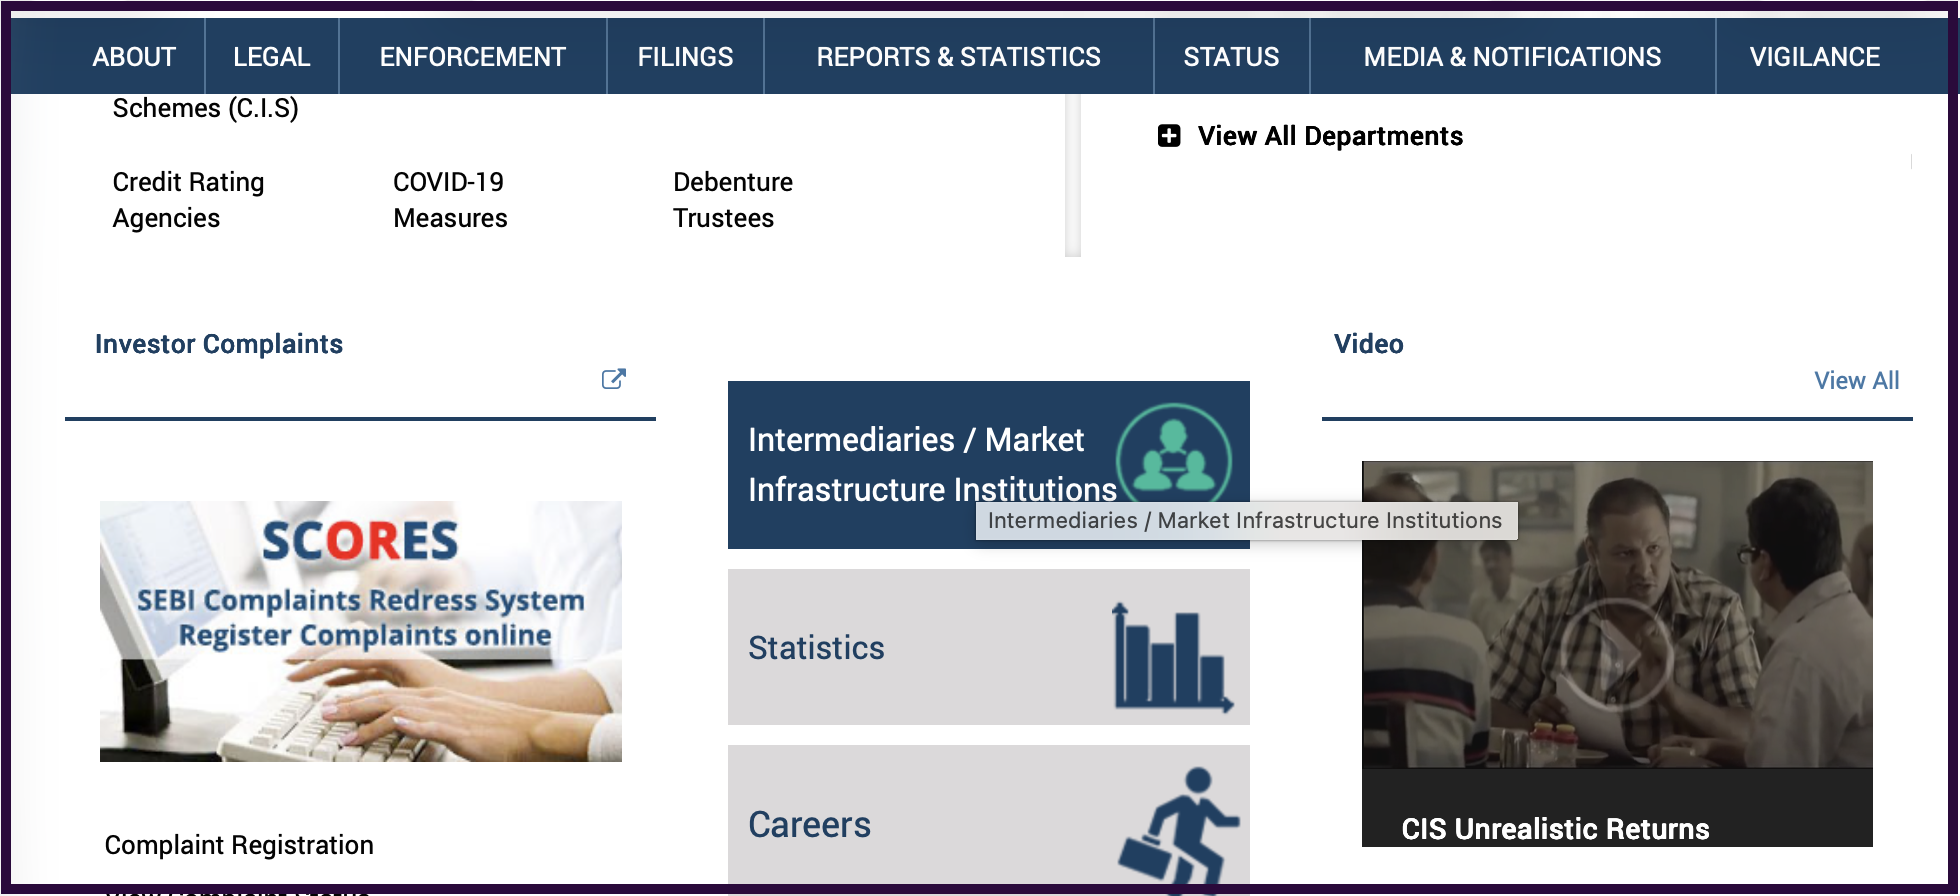The width and height of the screenshot is (1960, 896).
Task: Open COVID-19 Measures link
Action: [450, 200]
